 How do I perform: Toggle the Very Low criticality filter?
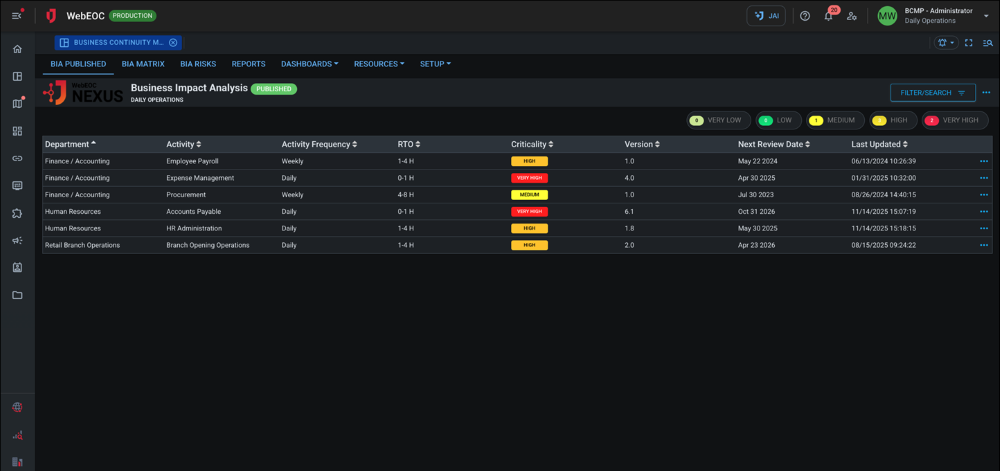click(x=718, y=120)
